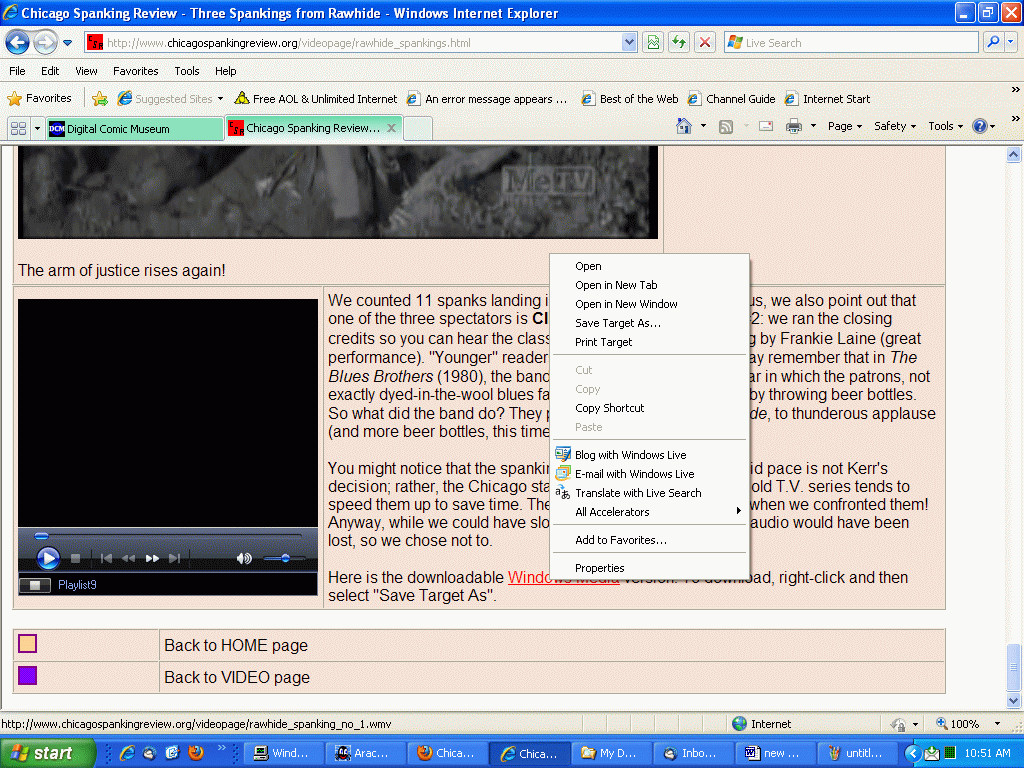Select Properties in context menu
Viewport: 1024px width, 768px height.
click(600, 568)
